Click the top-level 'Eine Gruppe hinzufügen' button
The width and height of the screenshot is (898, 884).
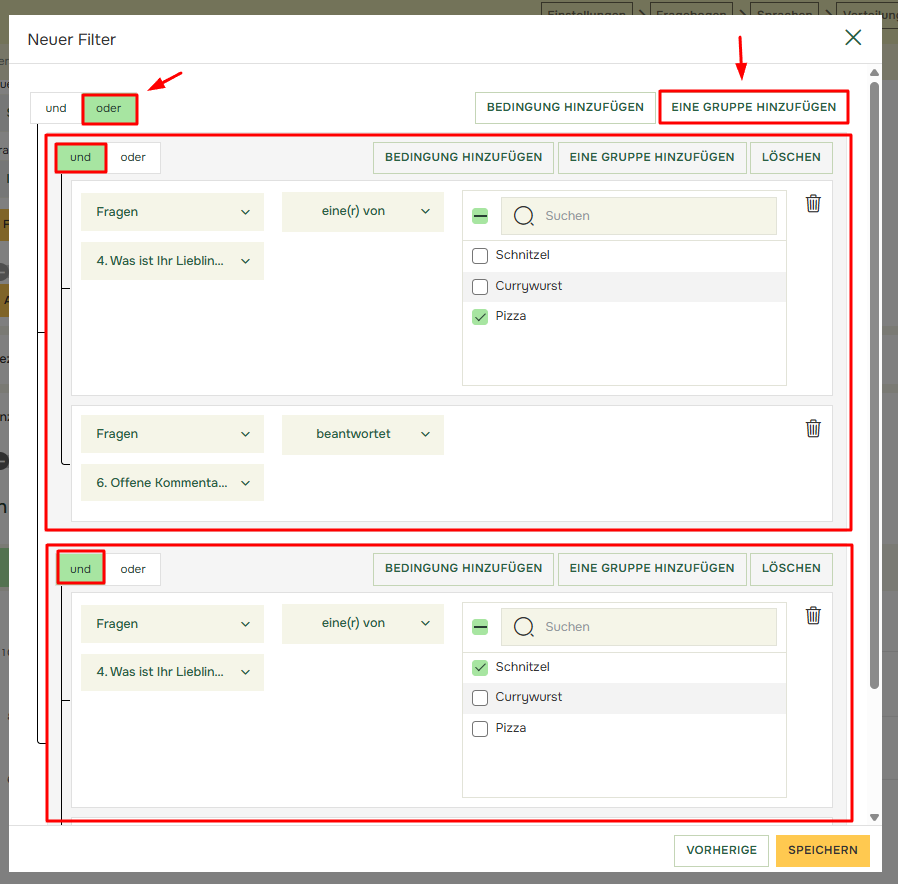pyautogui.click(x=753, y=107)
